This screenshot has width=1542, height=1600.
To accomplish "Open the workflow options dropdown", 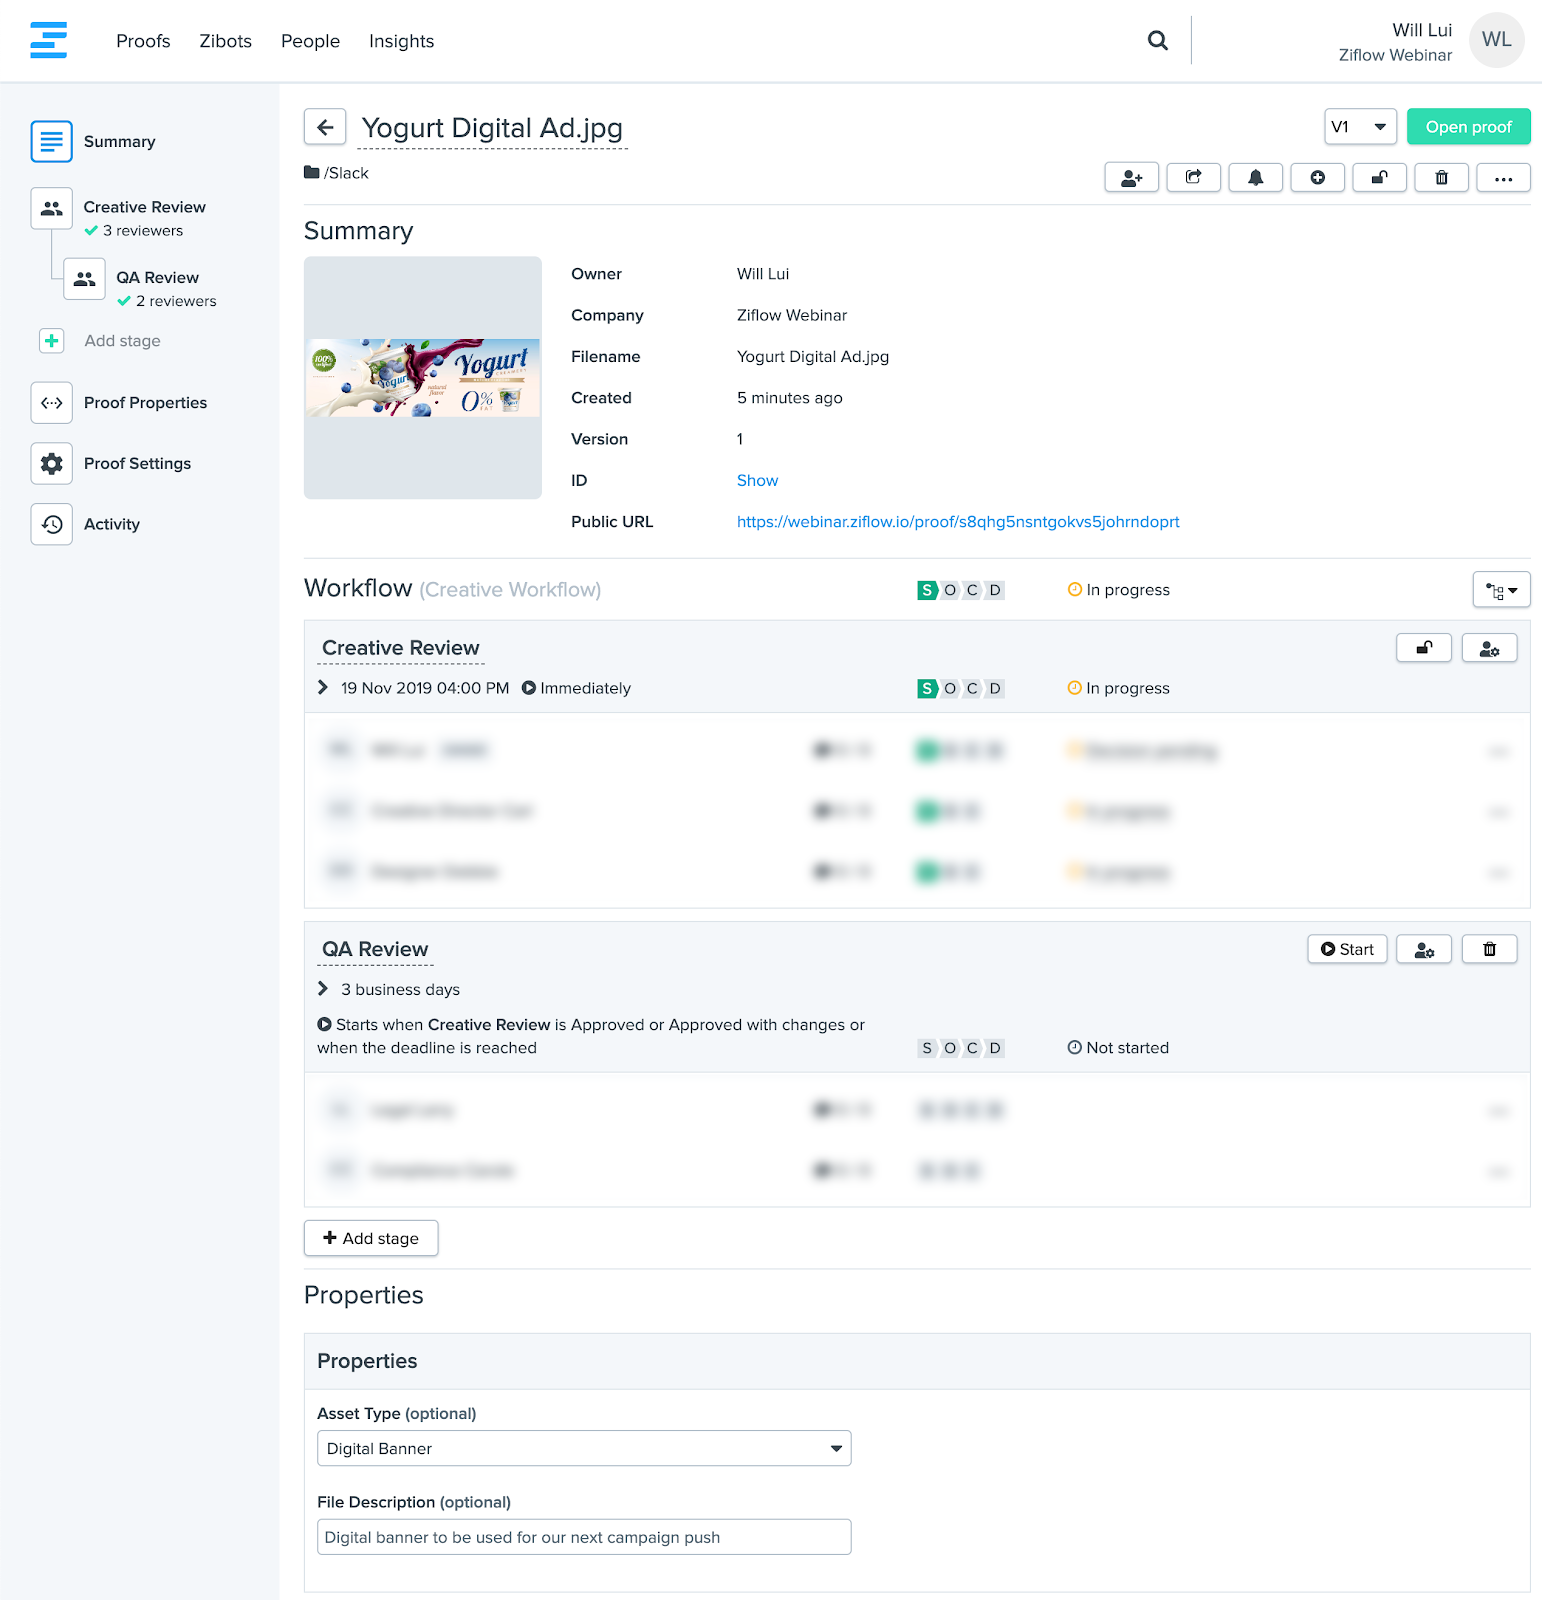I will [1501, 590].
